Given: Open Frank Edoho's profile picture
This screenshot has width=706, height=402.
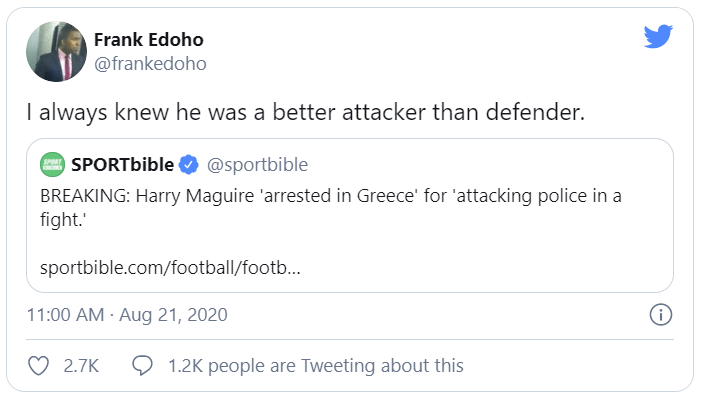Looking at the screenshot, I should point(55,51).
